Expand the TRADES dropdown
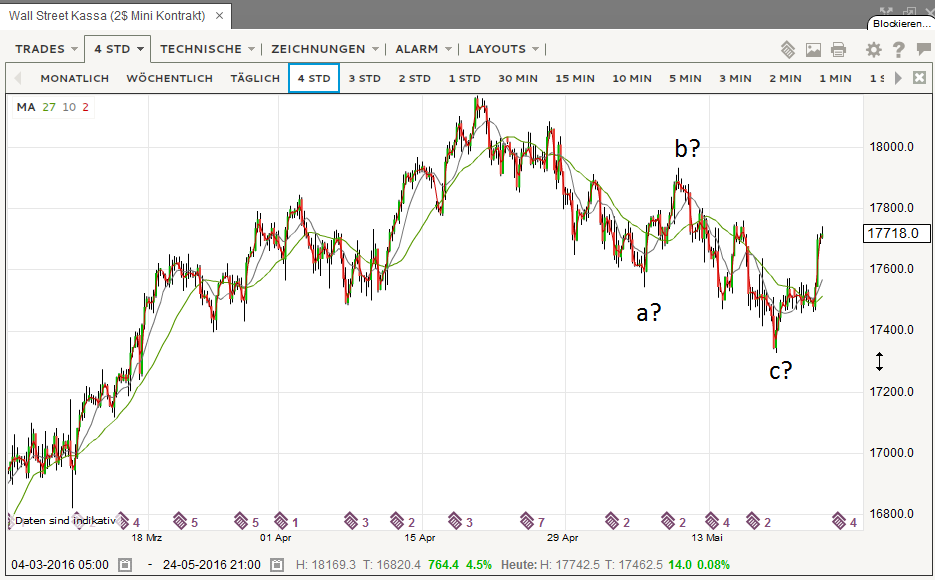The image size is (935, 581). [47, 49]
